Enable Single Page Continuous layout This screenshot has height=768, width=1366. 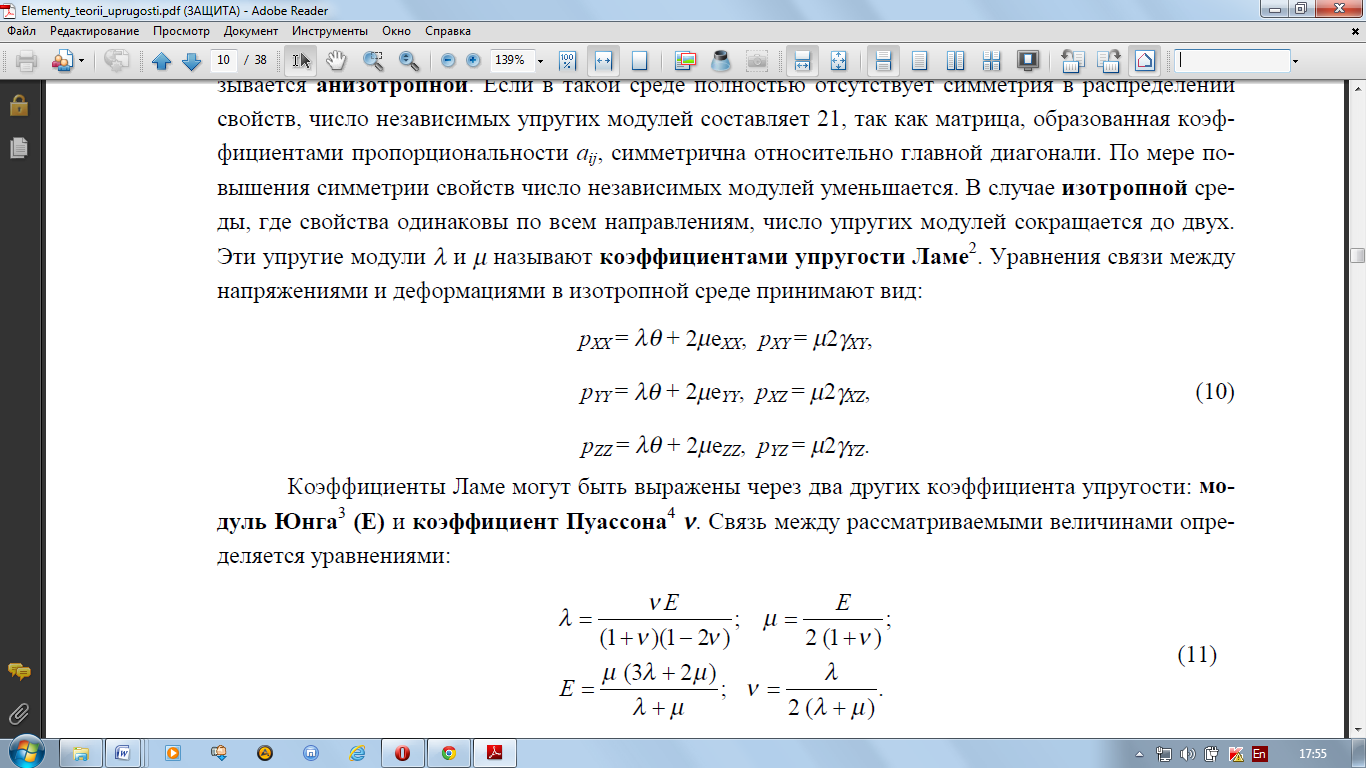883,60
